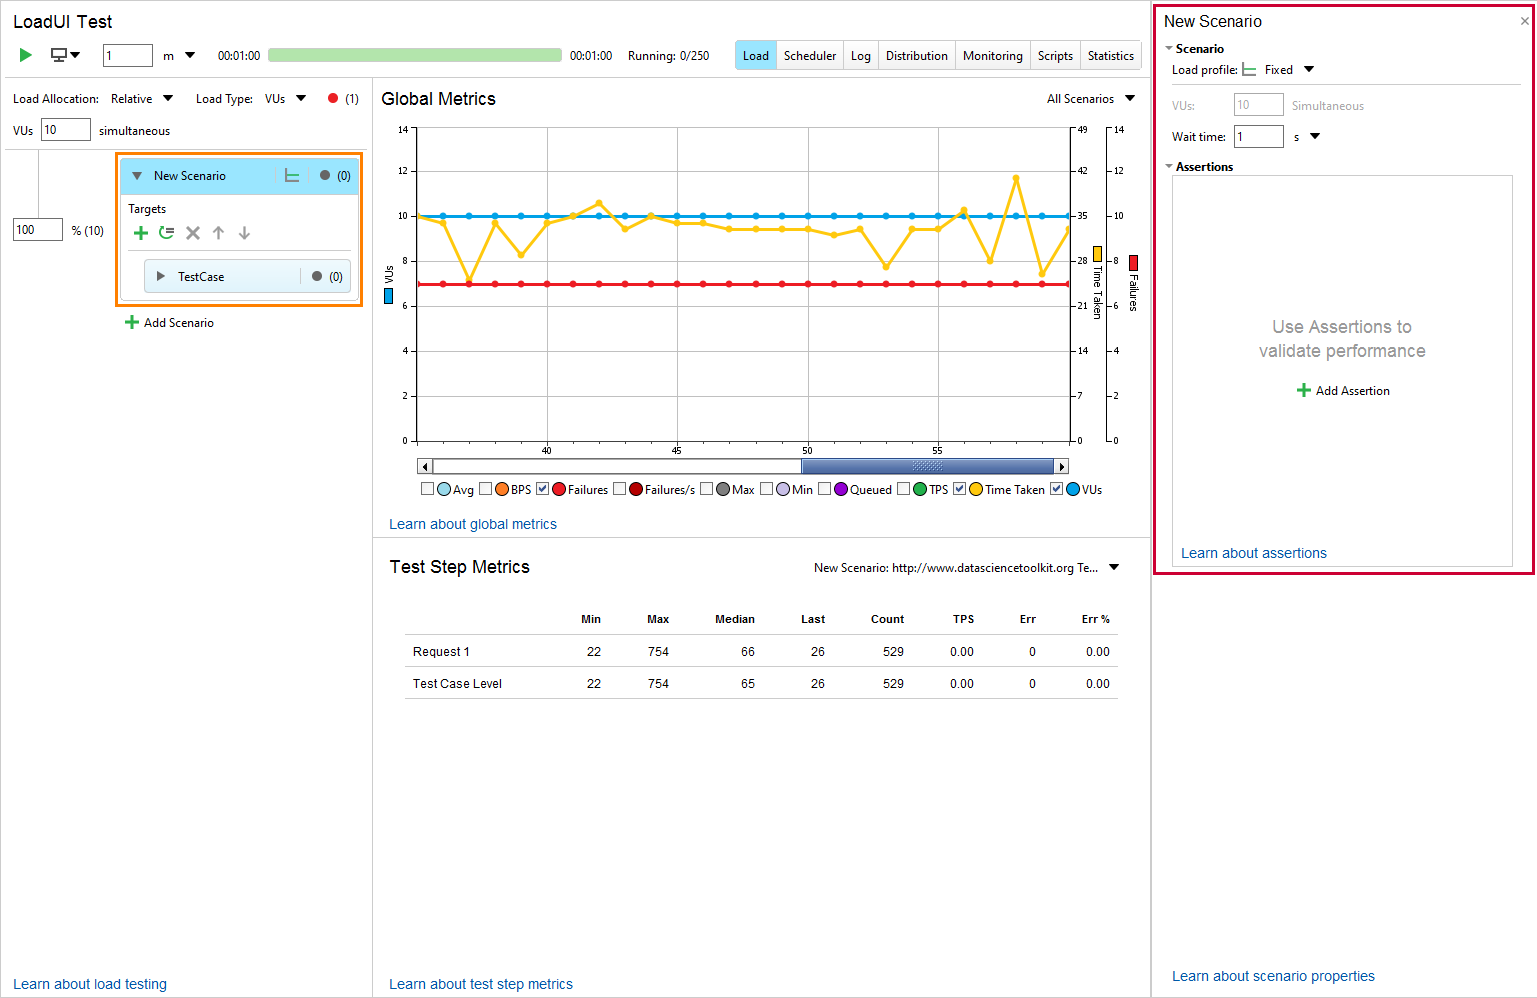Uncheck the Time Taken metric checkbox
1537x998 pixels.
pos(960,489)
